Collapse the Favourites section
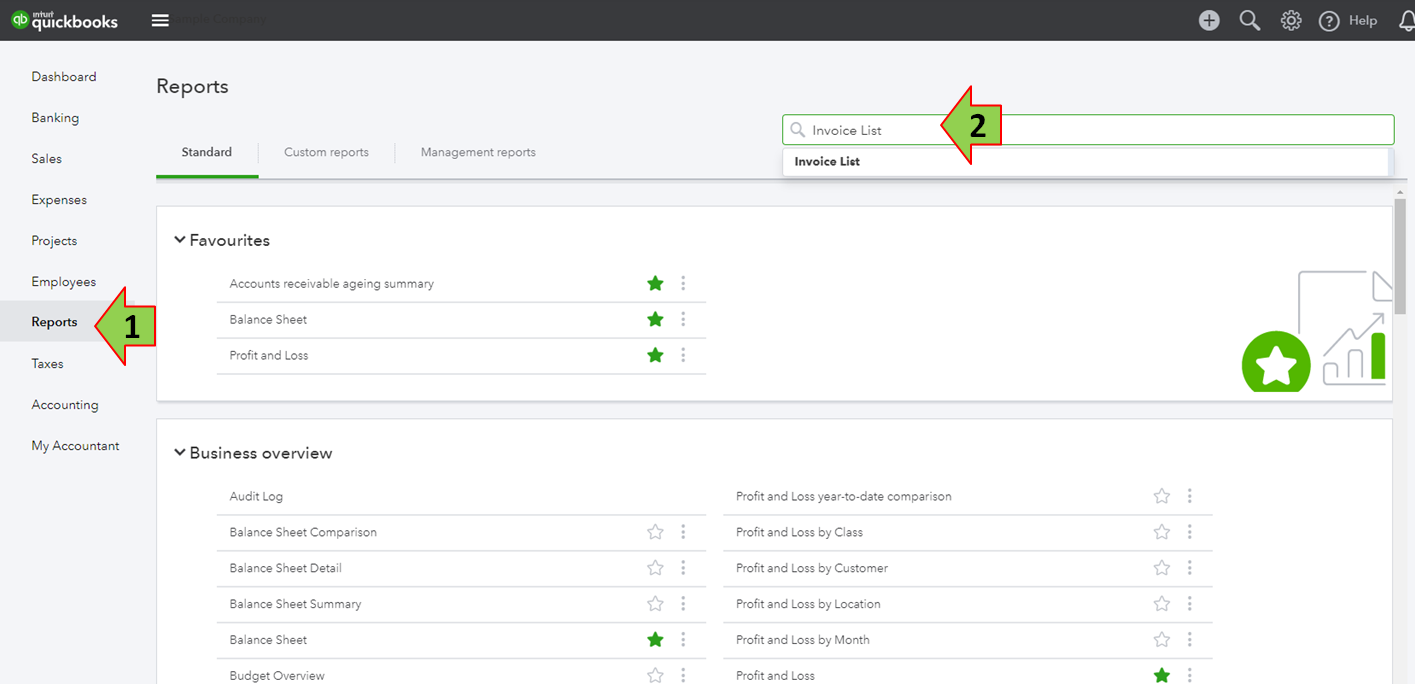1415x684 pixels. pyautogui.click(x=179, y=239)
